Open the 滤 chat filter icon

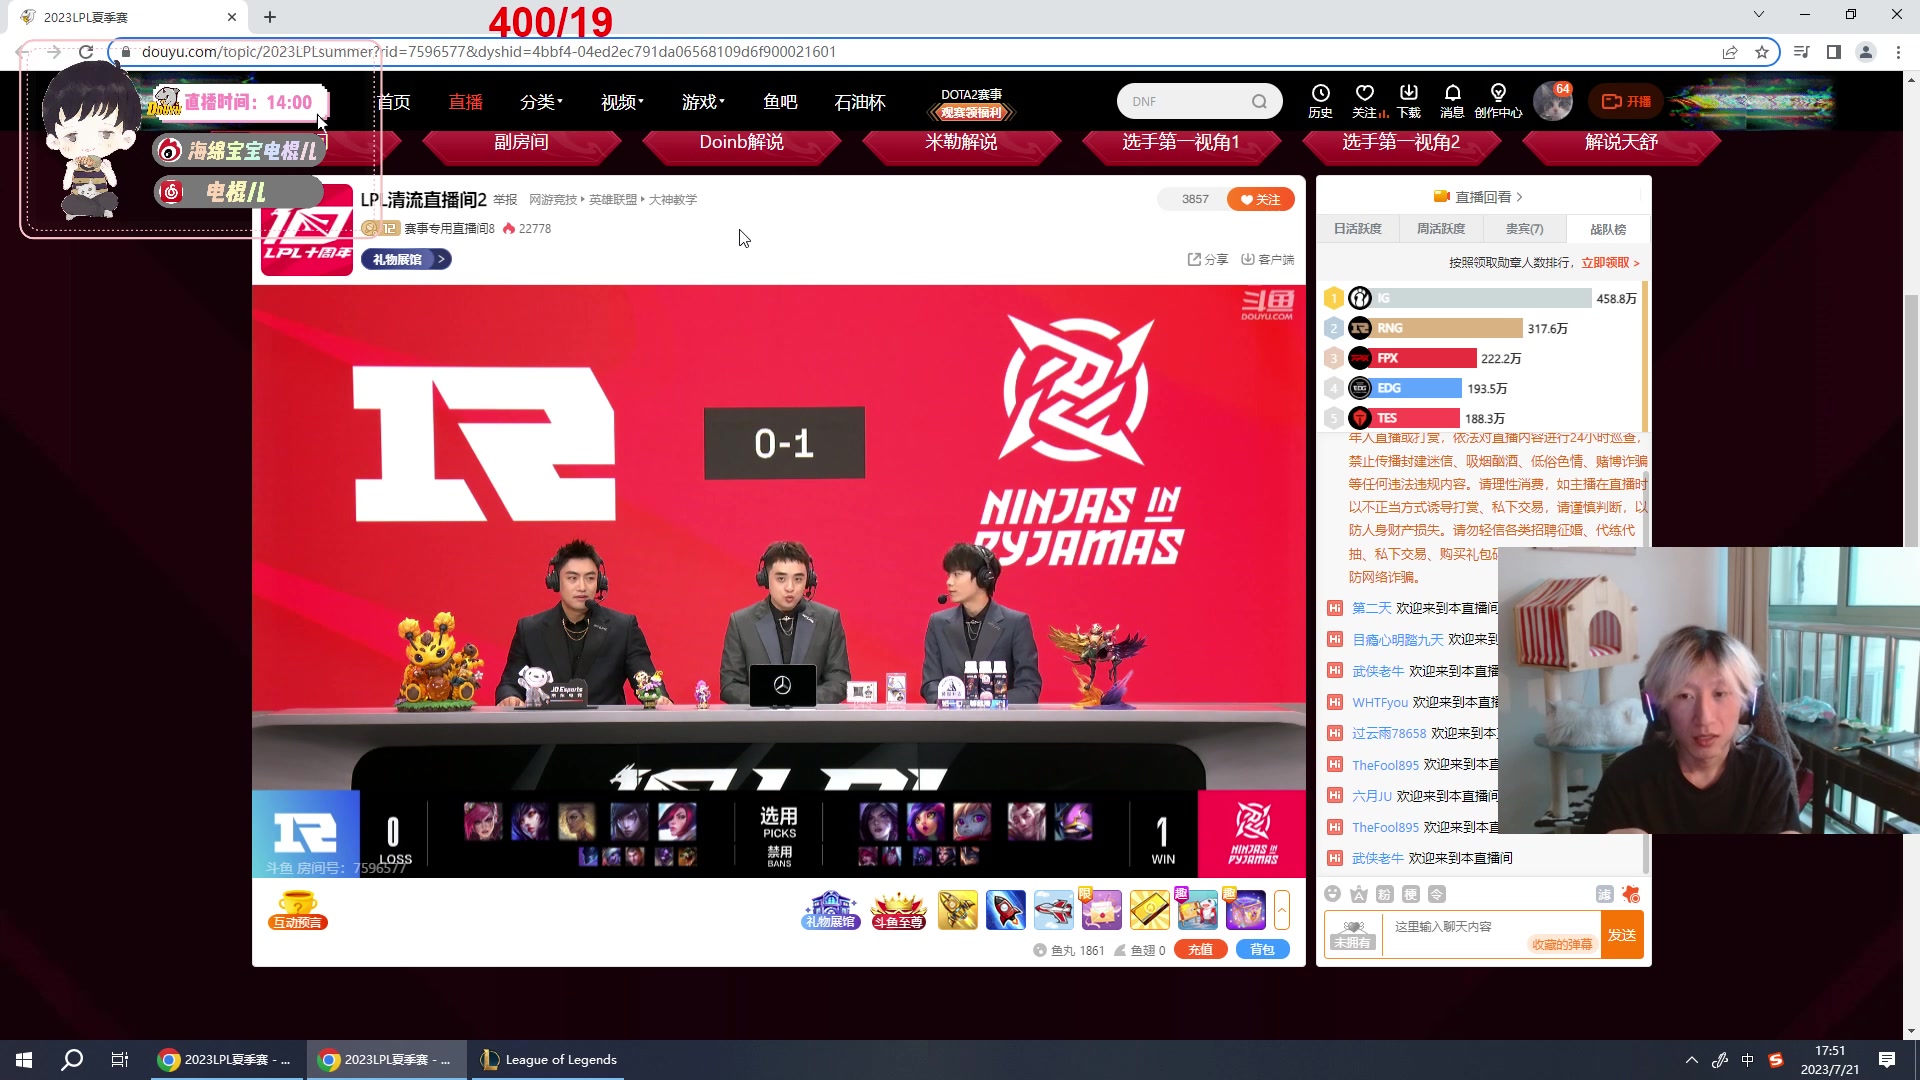tap(1604, 894)
